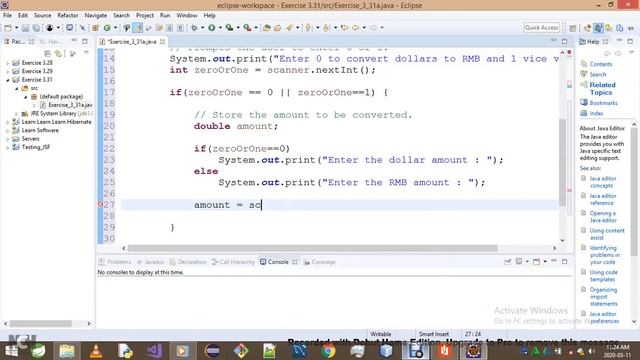Expand the Servers project
Screen dimensions: 640x360
coord(7,139)
